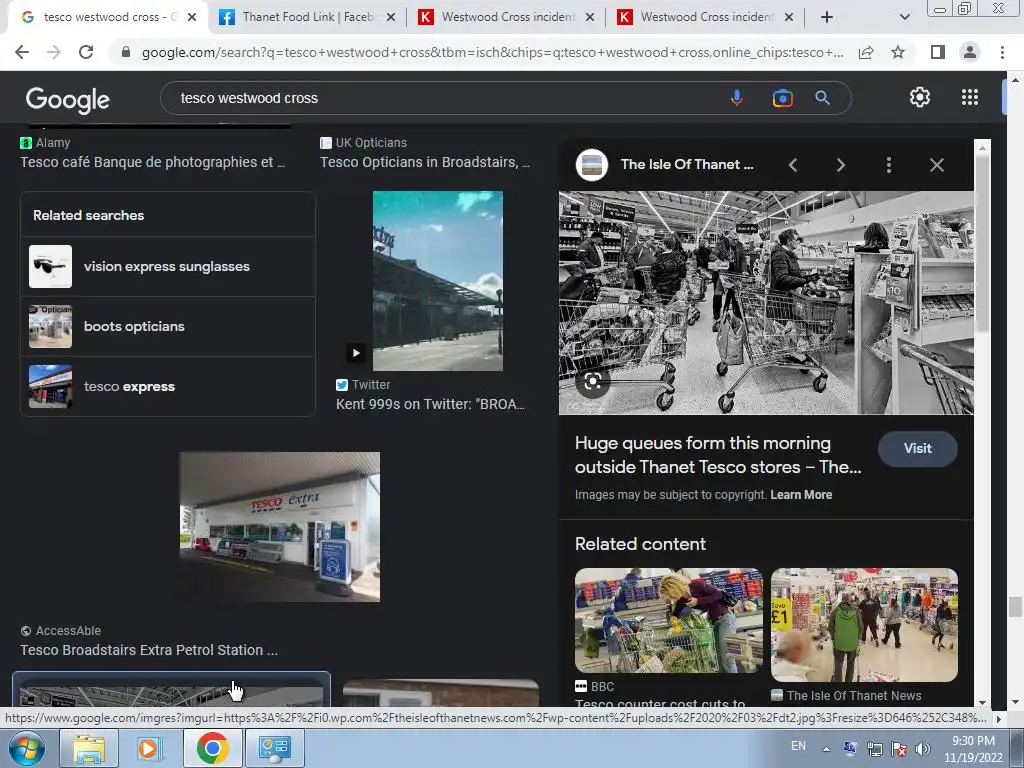Search related vision express sunglasses
This screenshot has height=768, width=1024.
168,266
